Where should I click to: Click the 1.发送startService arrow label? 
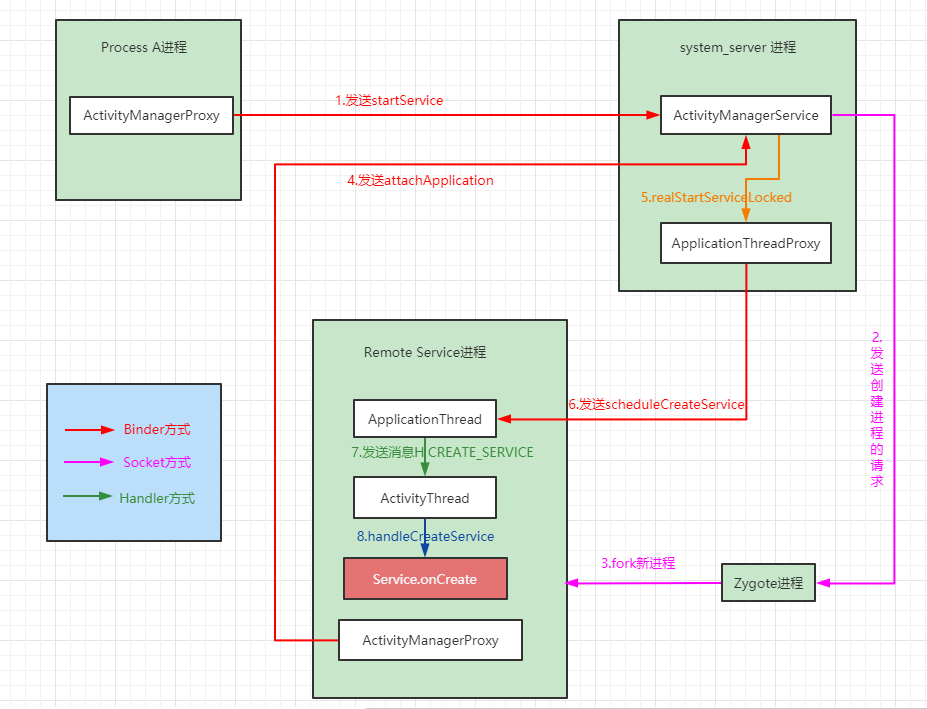click(x=389, y=101)
